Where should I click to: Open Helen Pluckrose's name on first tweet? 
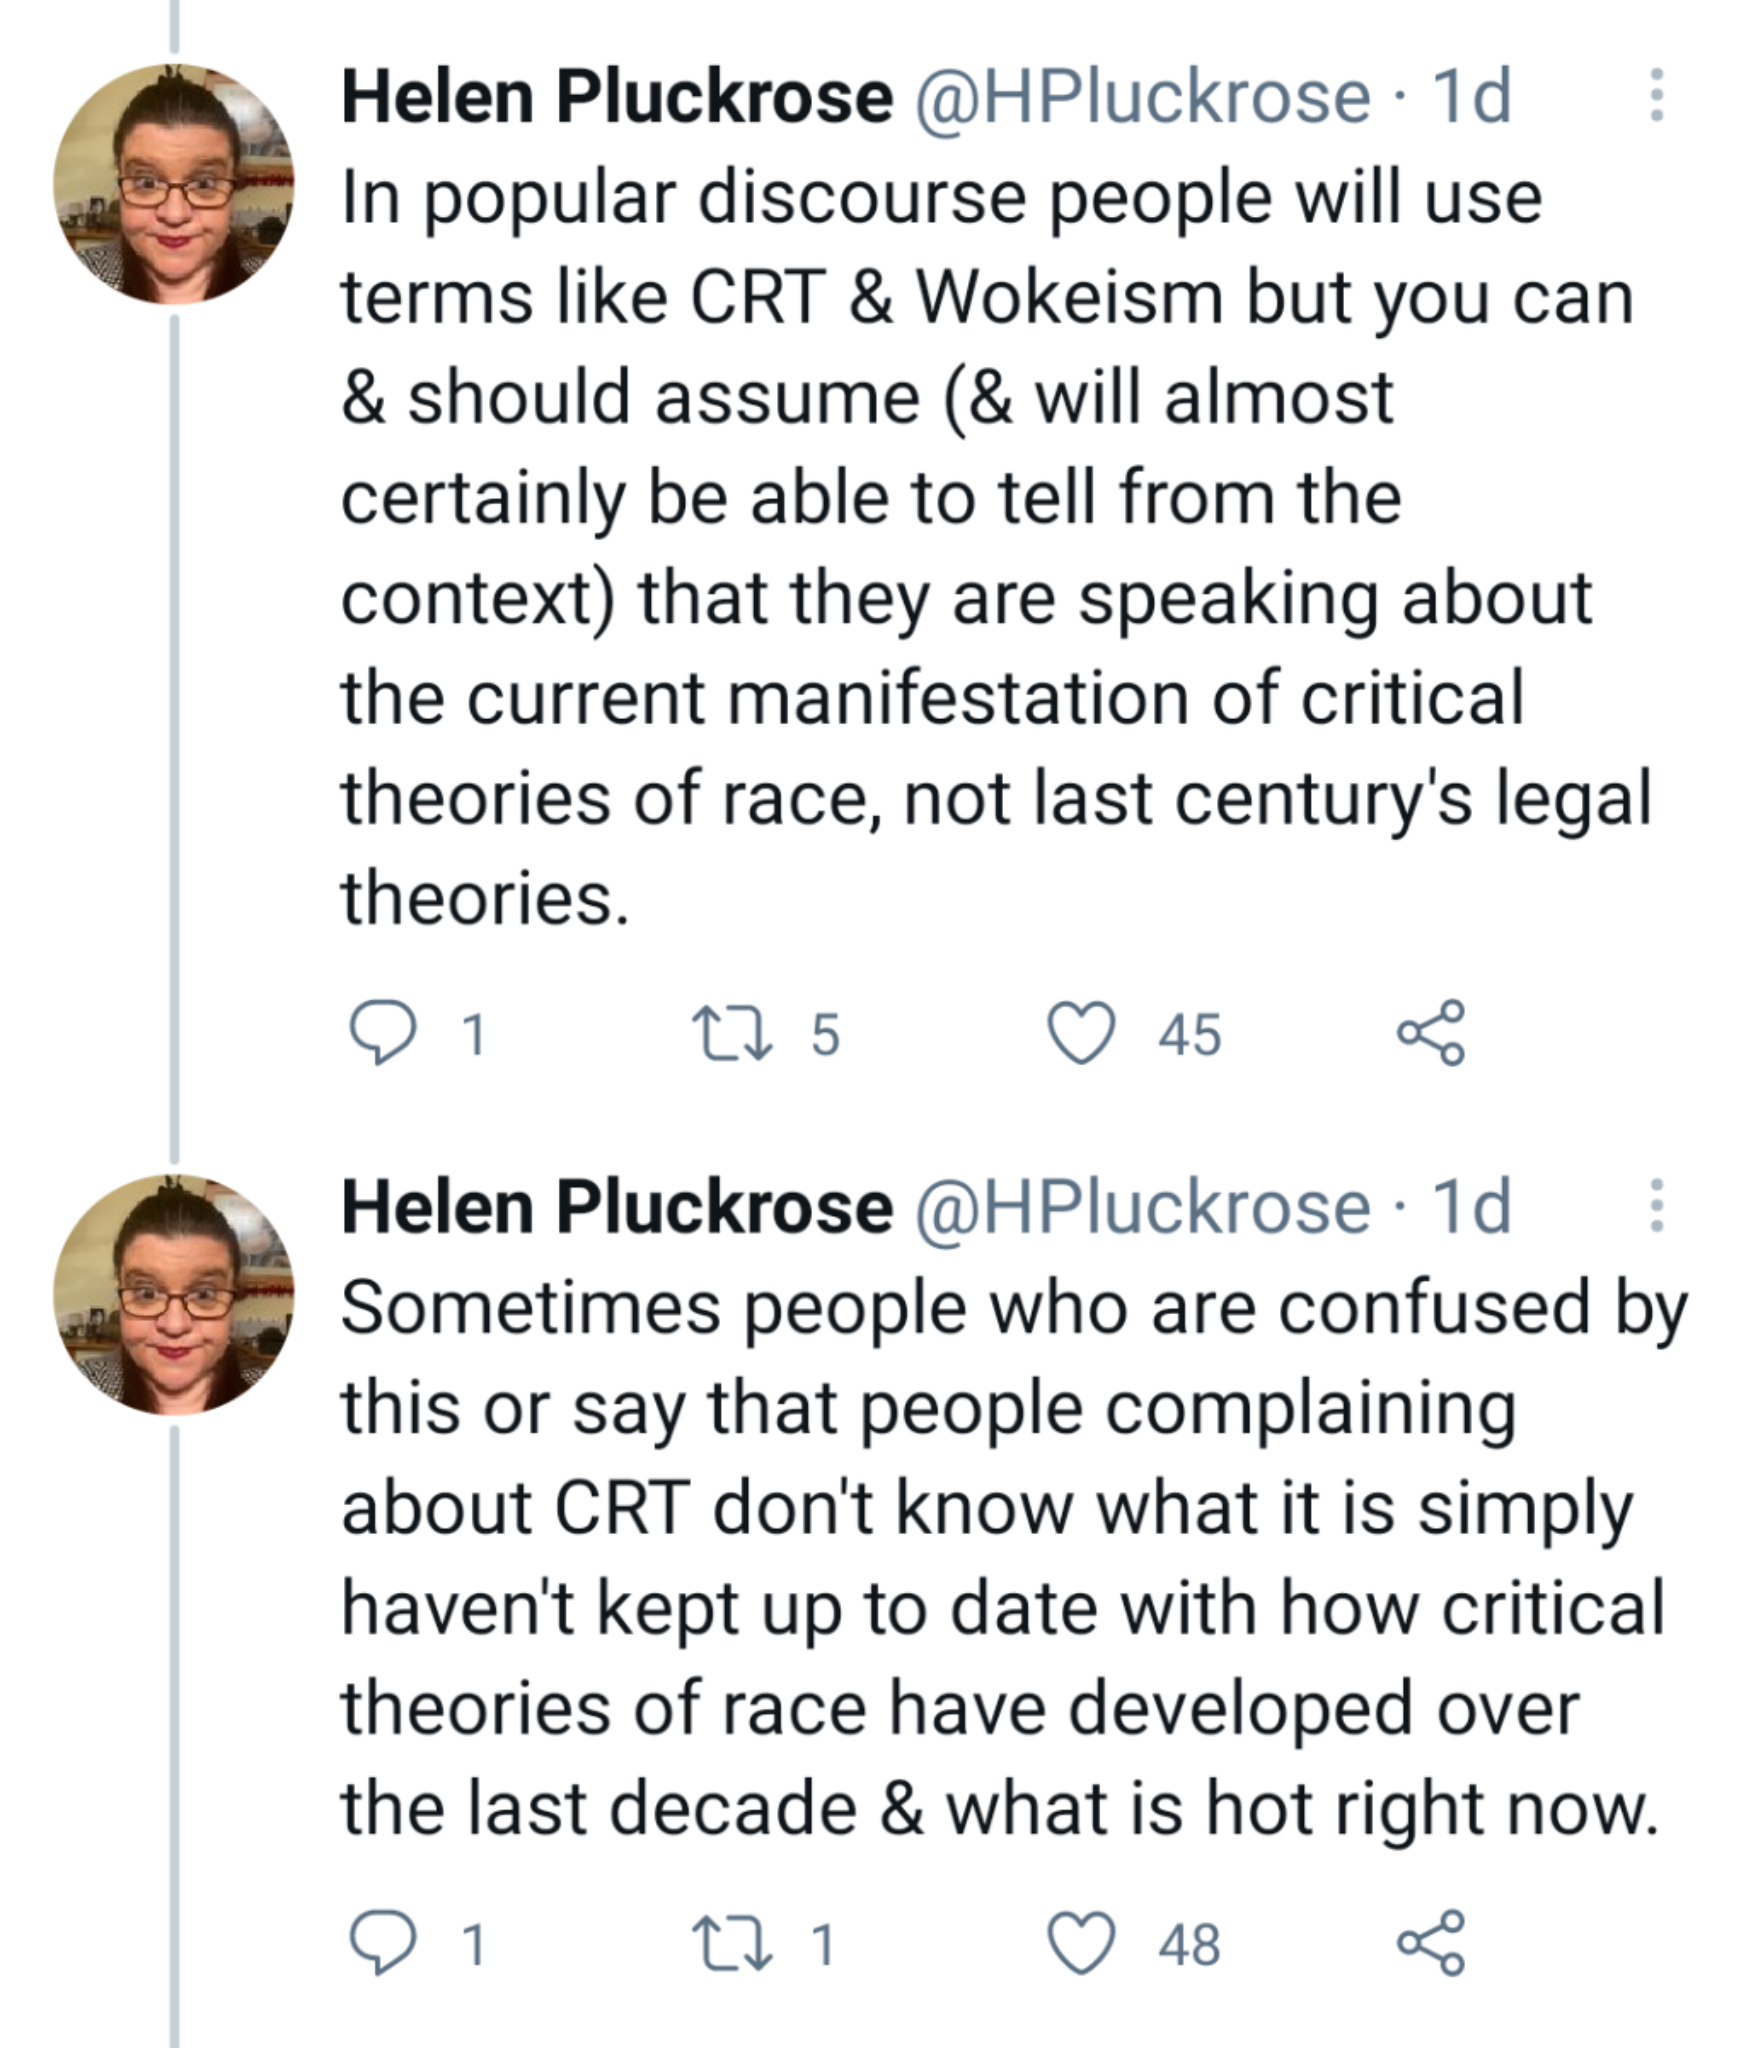click(x=617, y=97)
